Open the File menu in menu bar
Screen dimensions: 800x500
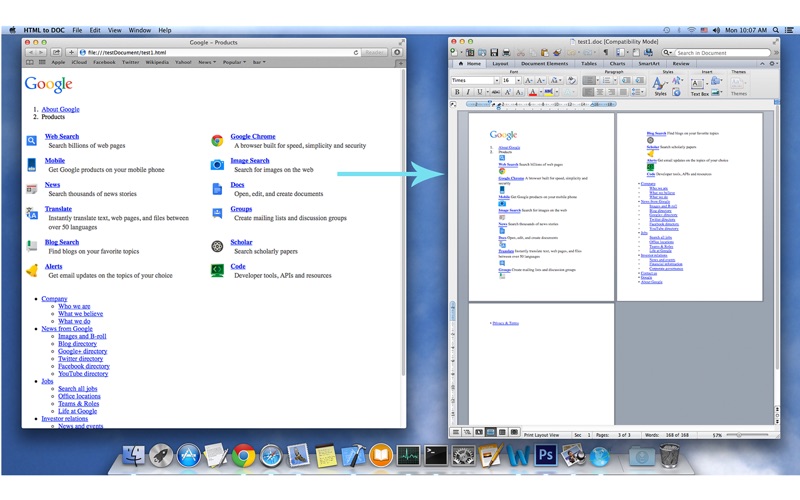coord(77,30)
